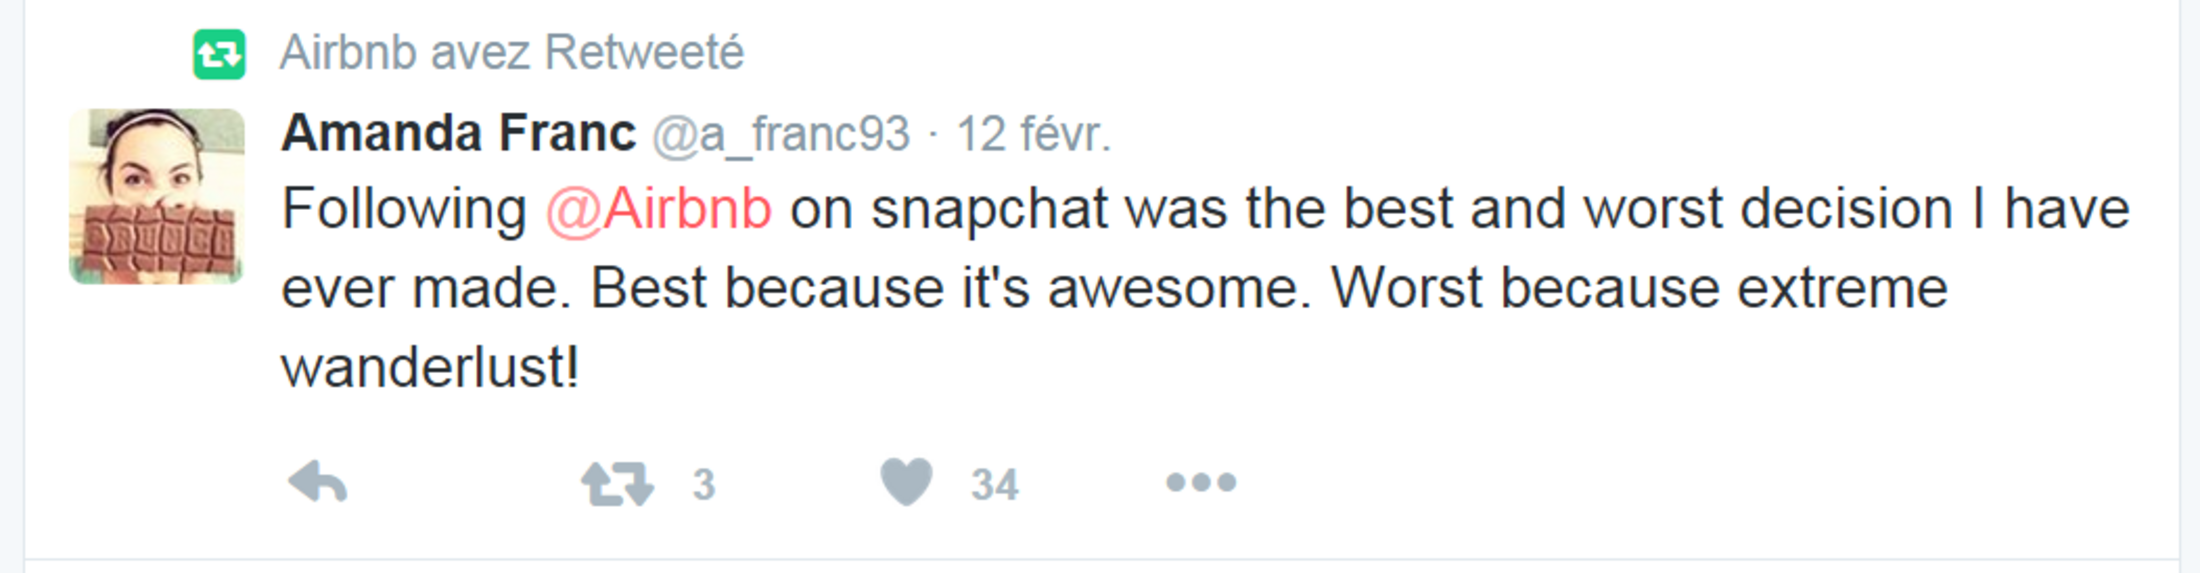Open the three-dot more options menu
Viewport: 2200px width, 573px height.
tap(1201, 483)
